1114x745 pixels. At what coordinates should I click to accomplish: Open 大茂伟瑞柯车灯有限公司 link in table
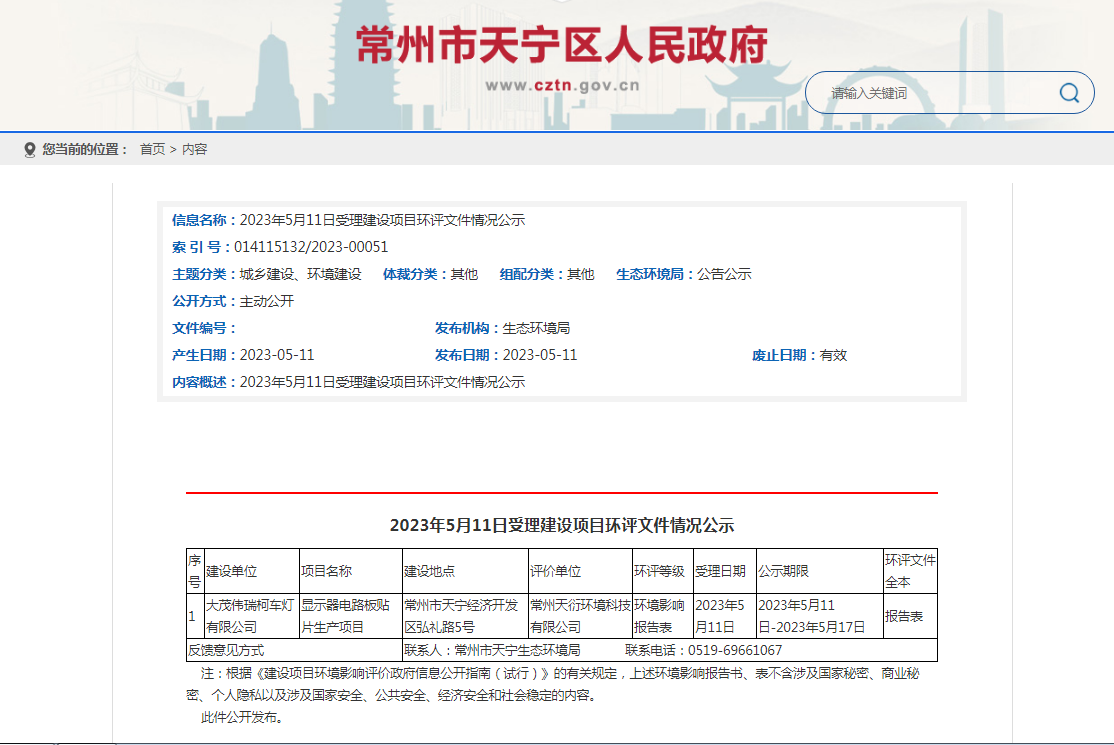[250, 616]
